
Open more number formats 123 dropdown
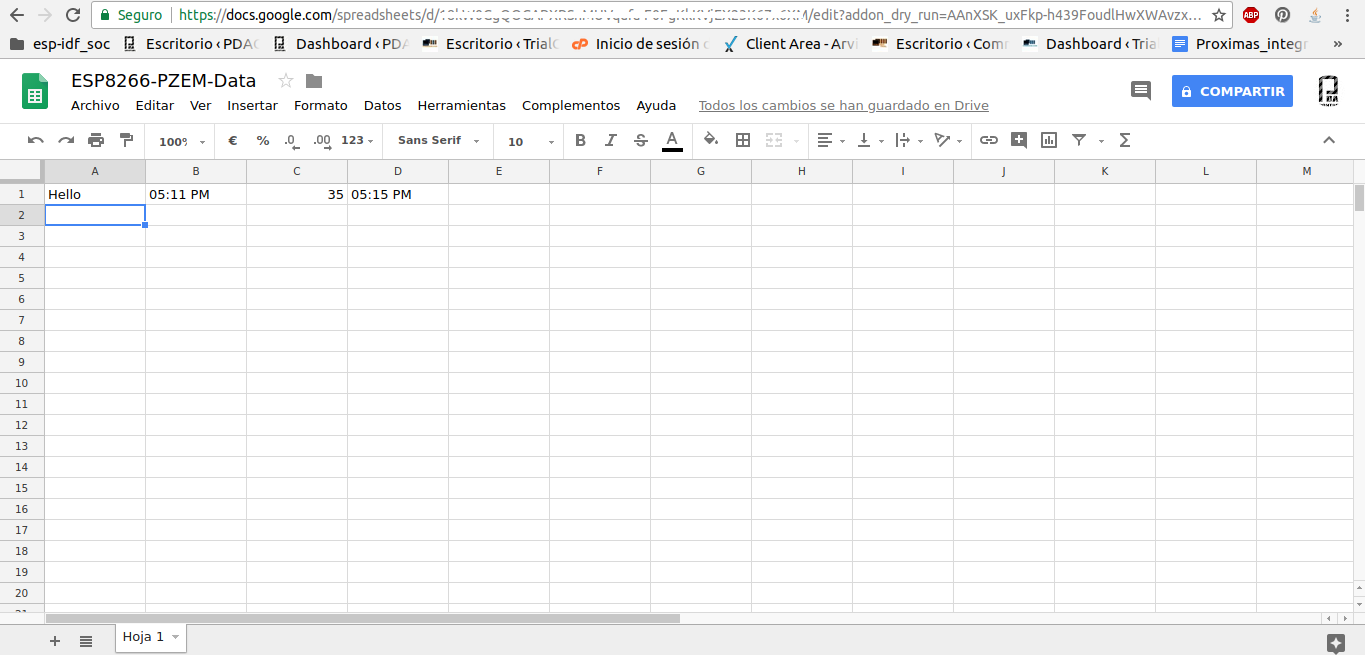[x=357, y=140]
